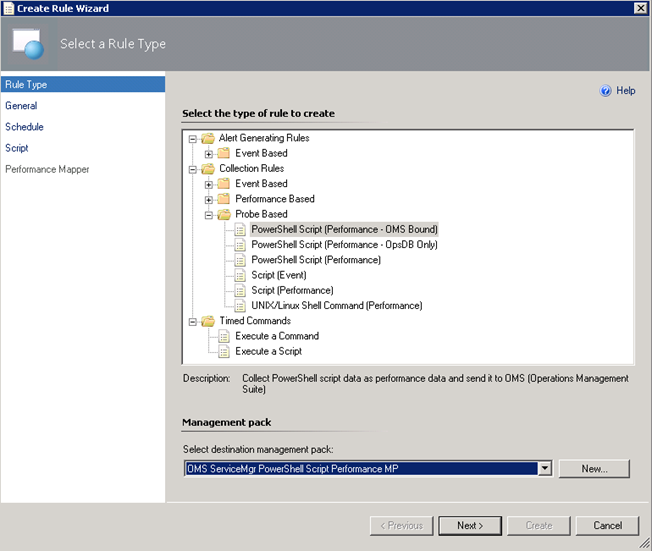Select UNIX/Linux Shell Command (Performance) rule
The width and height of the screenshot is (652, 551).
[x=336, y=305]
